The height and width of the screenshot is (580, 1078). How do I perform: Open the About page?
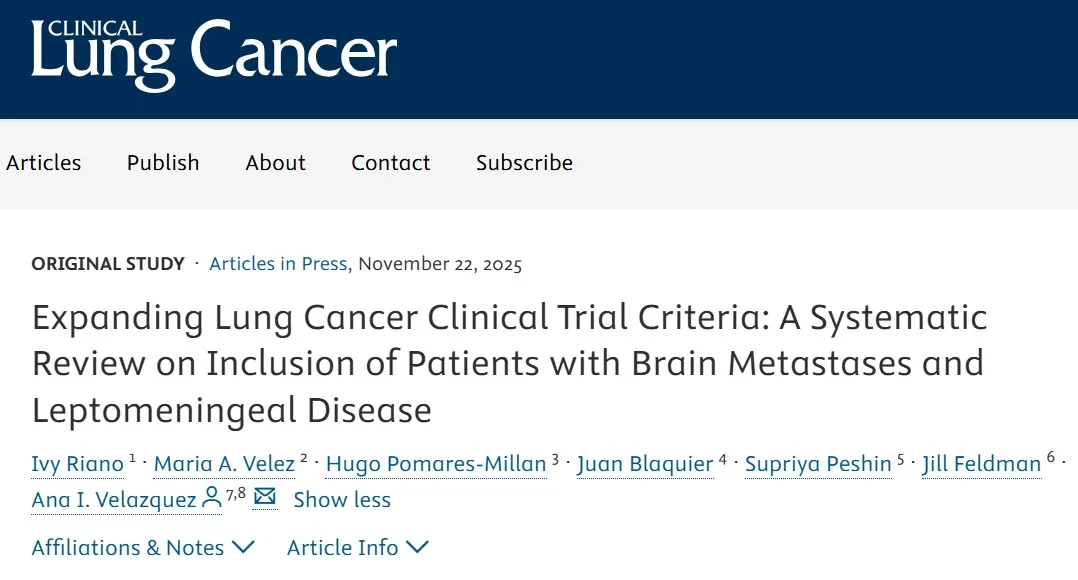[x=275, y=162]
